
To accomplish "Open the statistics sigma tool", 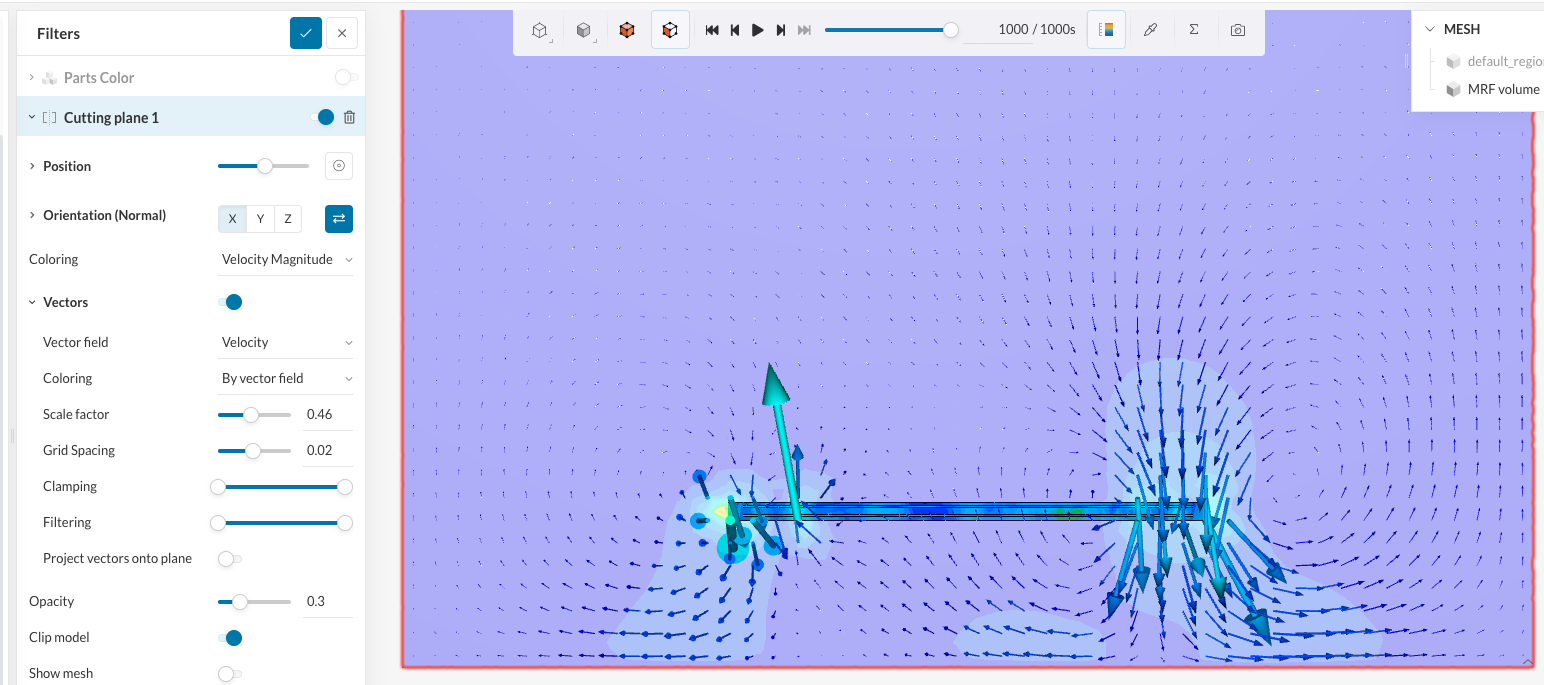I will (x=1194, y=30).
